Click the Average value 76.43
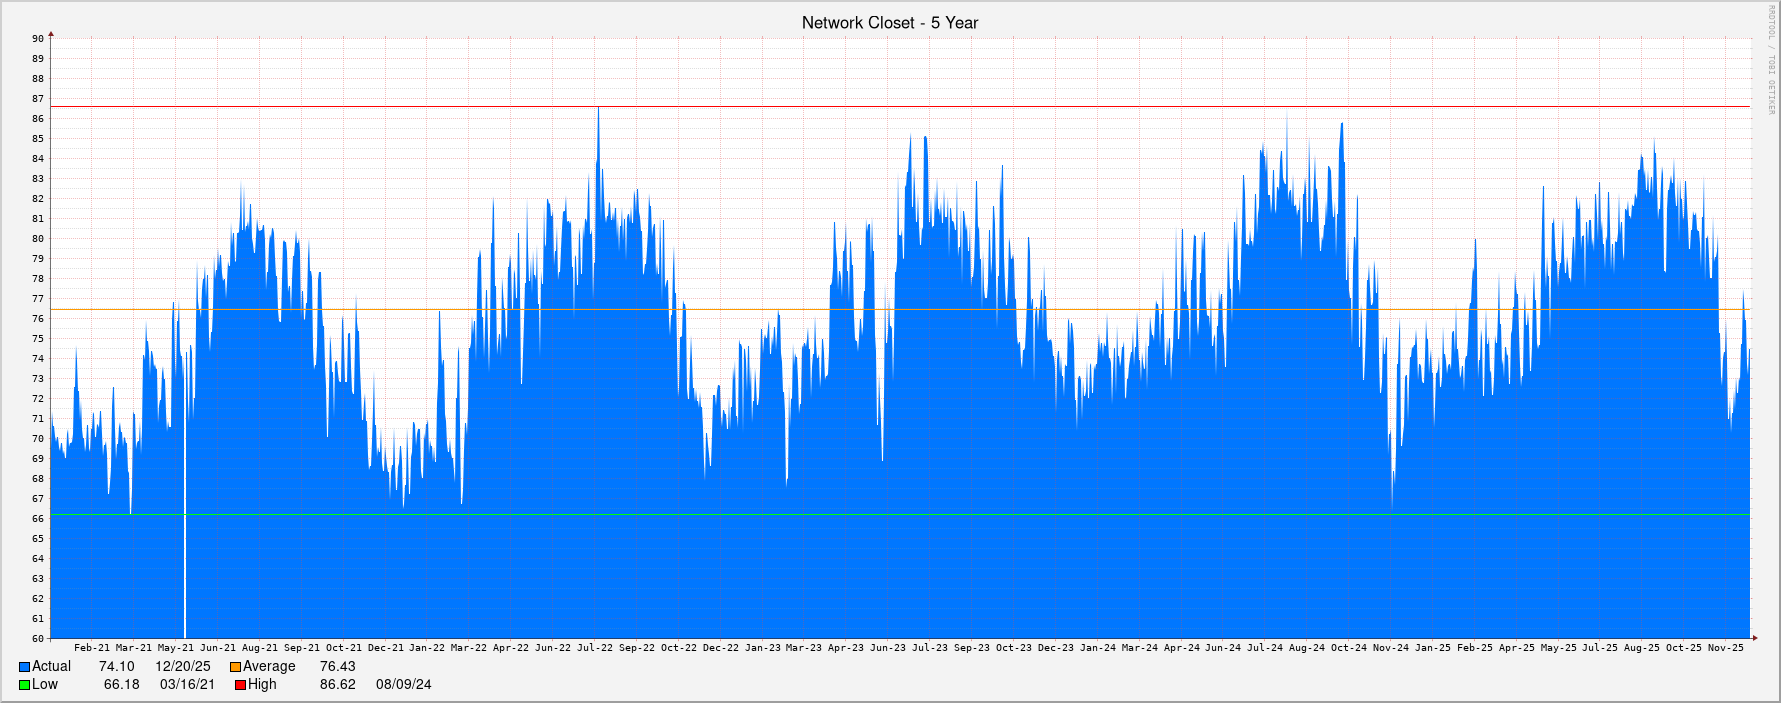 tap(337, 667)
